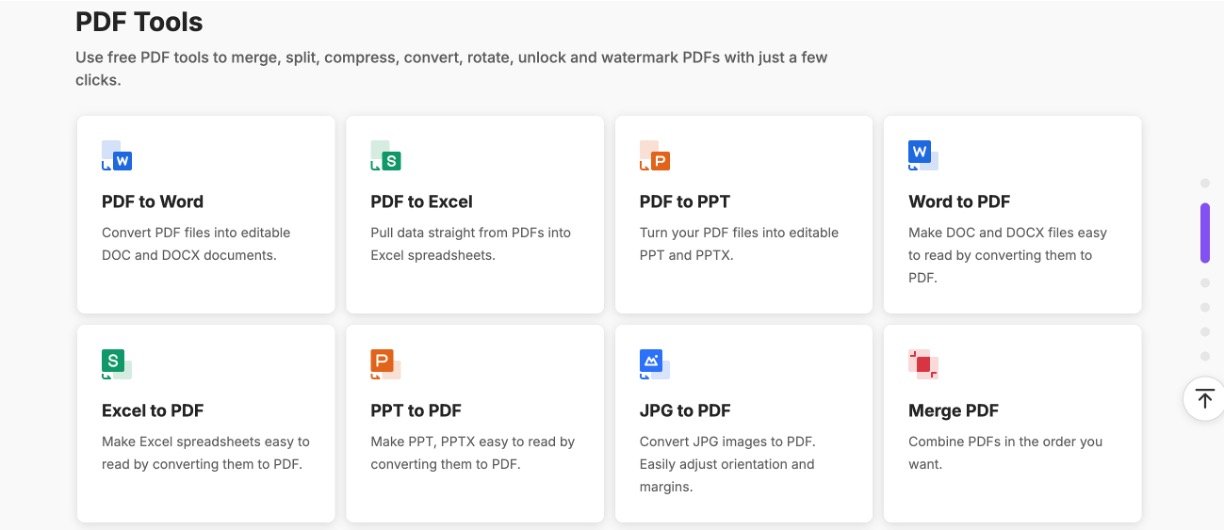Screen dimensions: 1224x530
Task: Open the Merge PDF title link
Action: point(953,410)
